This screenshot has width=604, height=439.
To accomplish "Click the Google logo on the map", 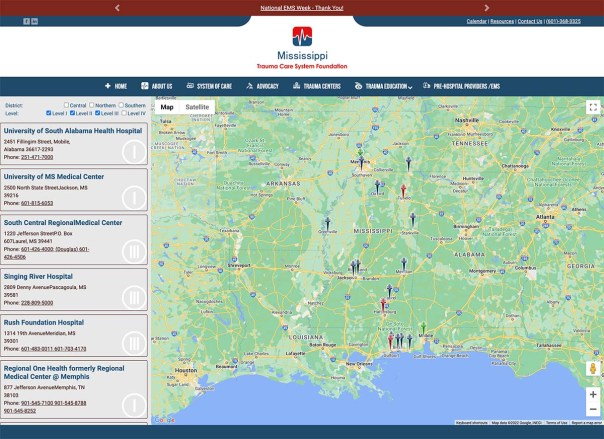I will [164, 420].
